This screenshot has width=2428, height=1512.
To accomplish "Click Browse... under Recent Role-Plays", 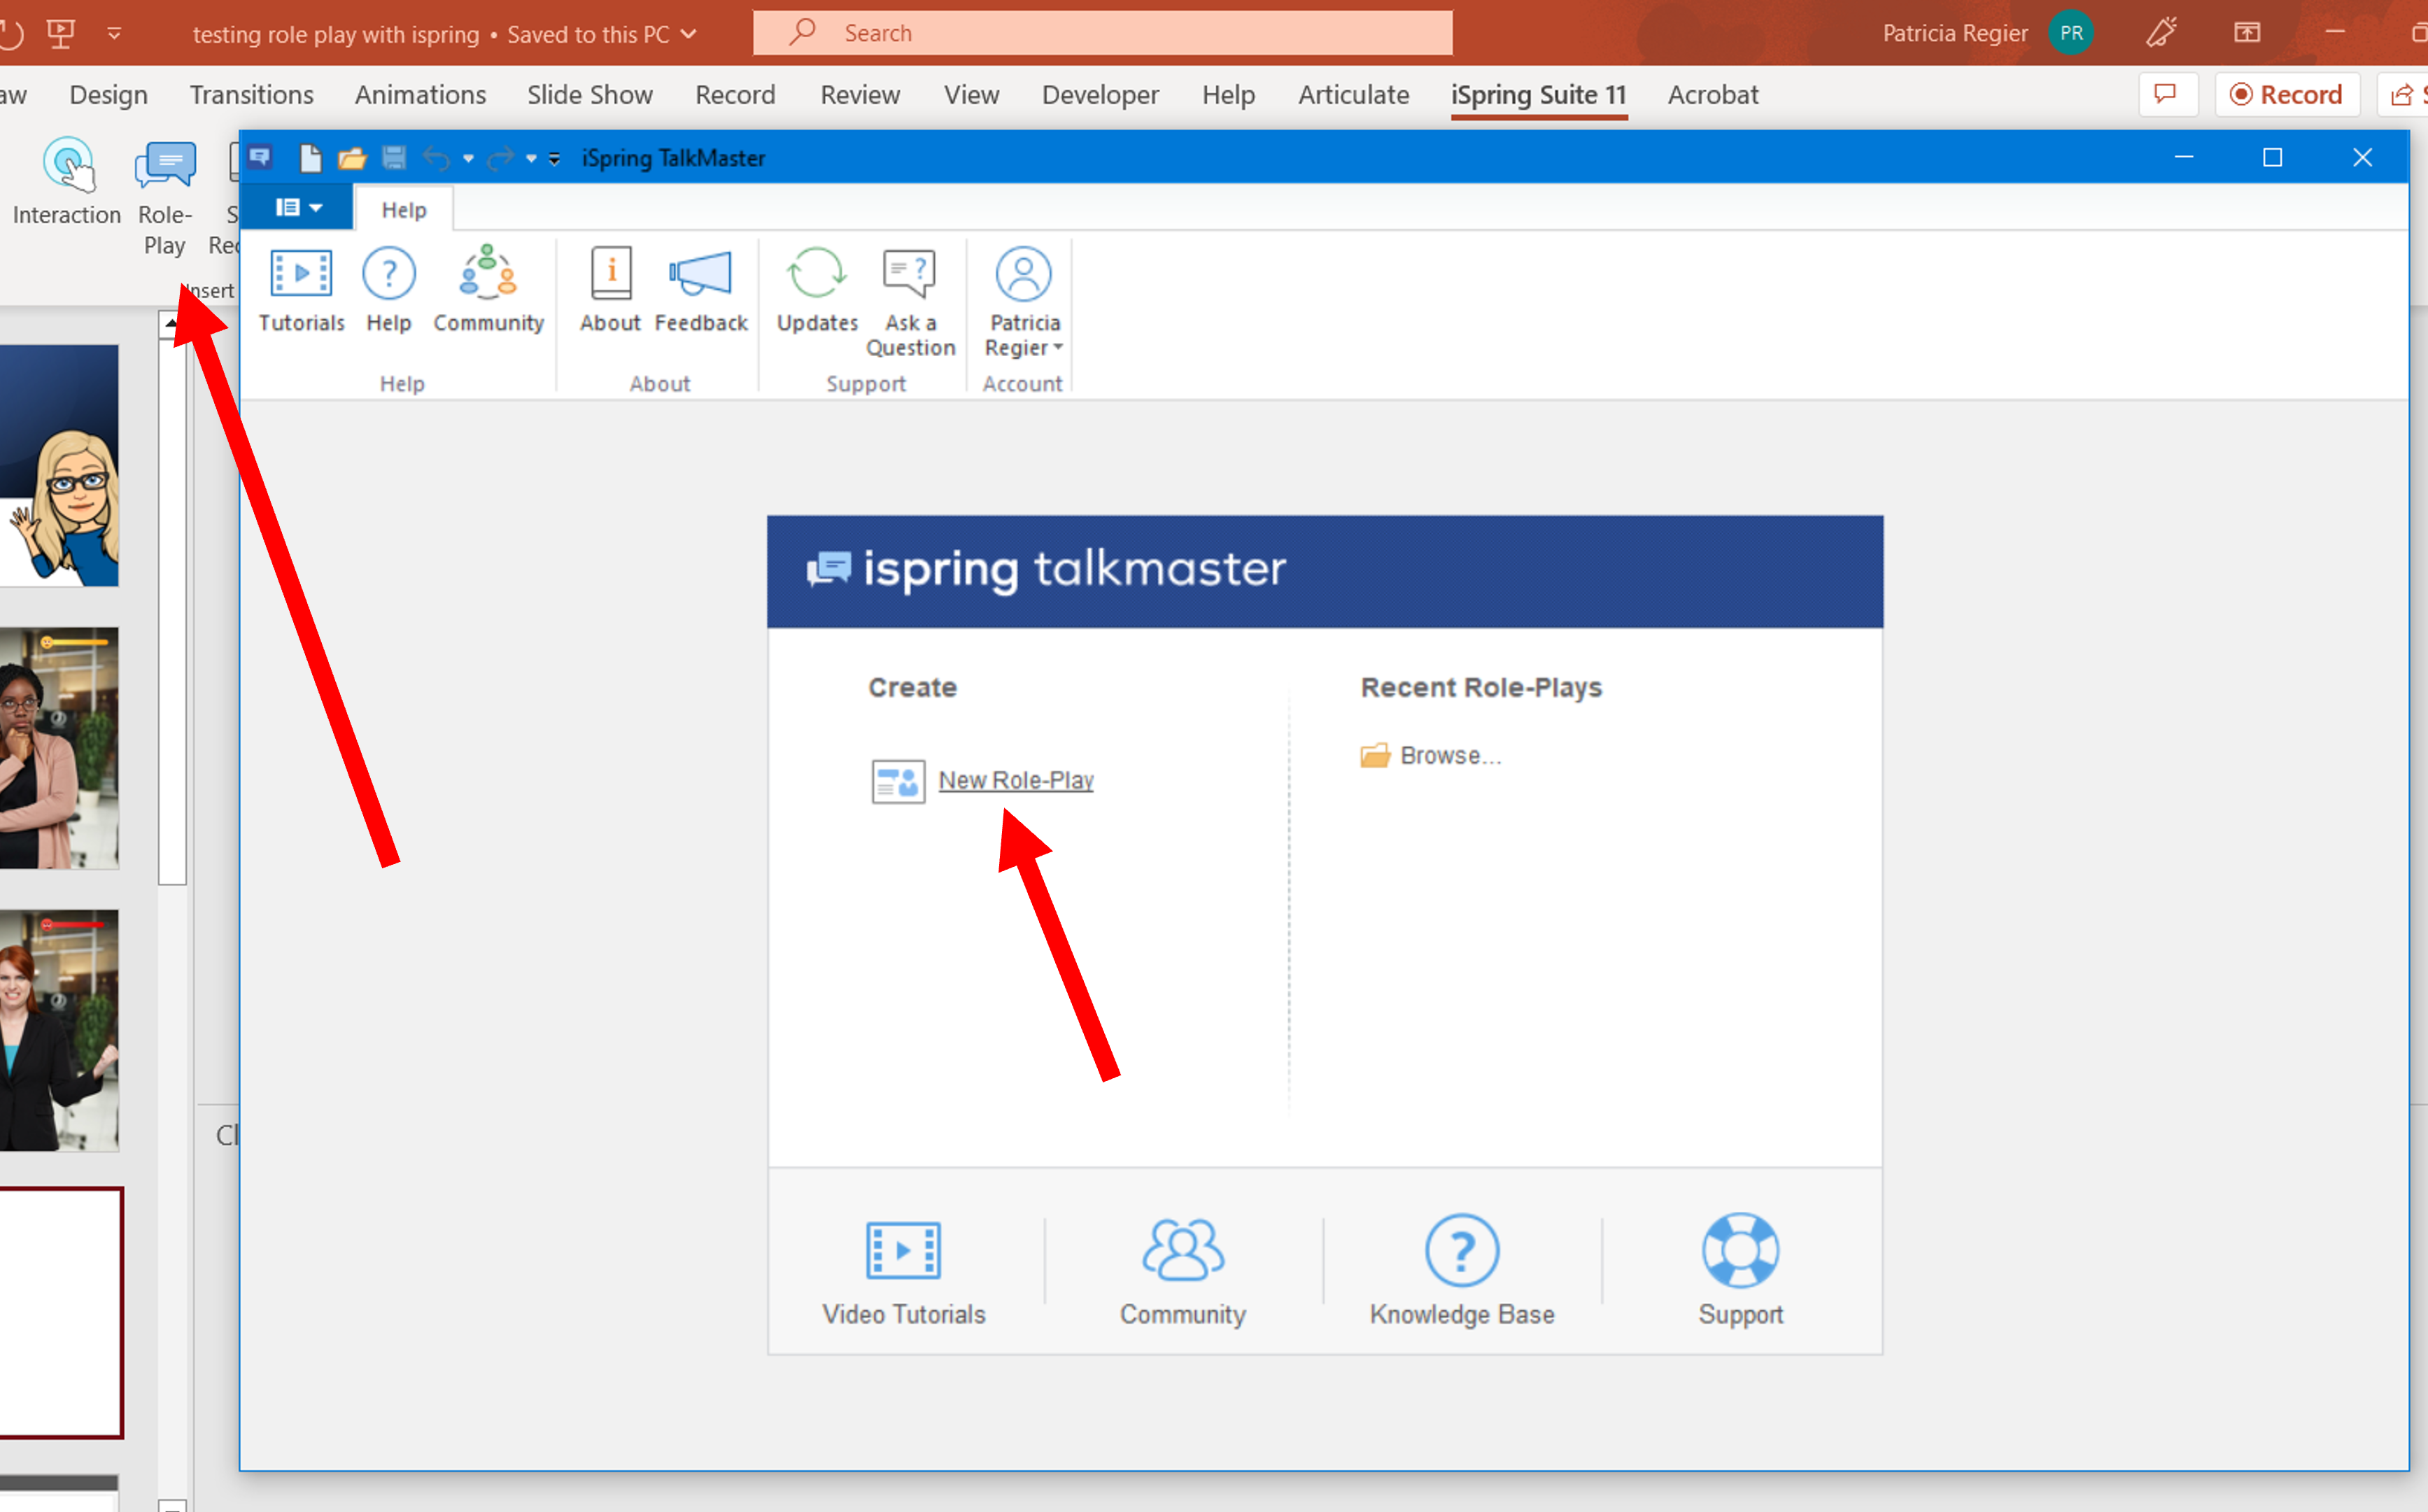I will coord(1450,755).
